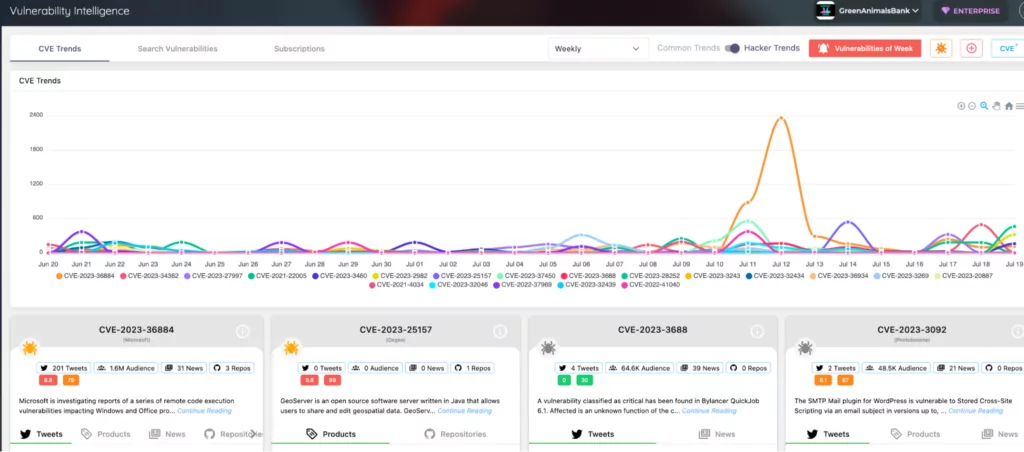Screen dimensions: 1024x452
Task: Toggle CVE-2023-27997 series in chart legend
Action: pyautogui.click(x=213, y=276)
